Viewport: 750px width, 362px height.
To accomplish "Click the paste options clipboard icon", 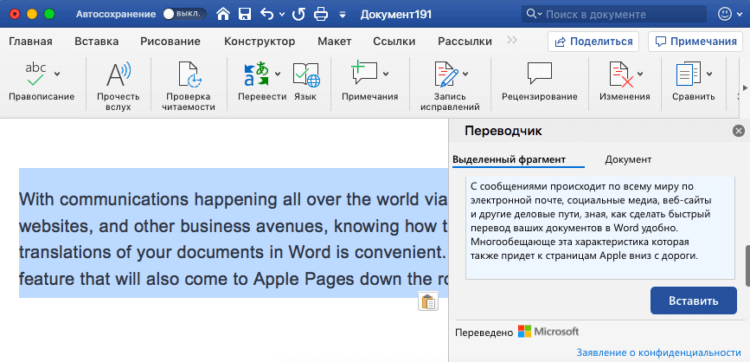I will click(428, 301).
